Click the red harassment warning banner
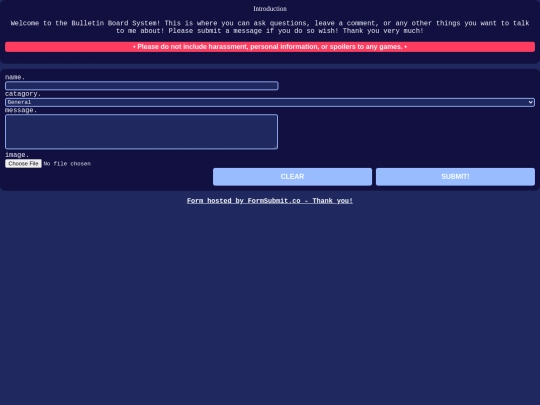 [x=270, y=47]
